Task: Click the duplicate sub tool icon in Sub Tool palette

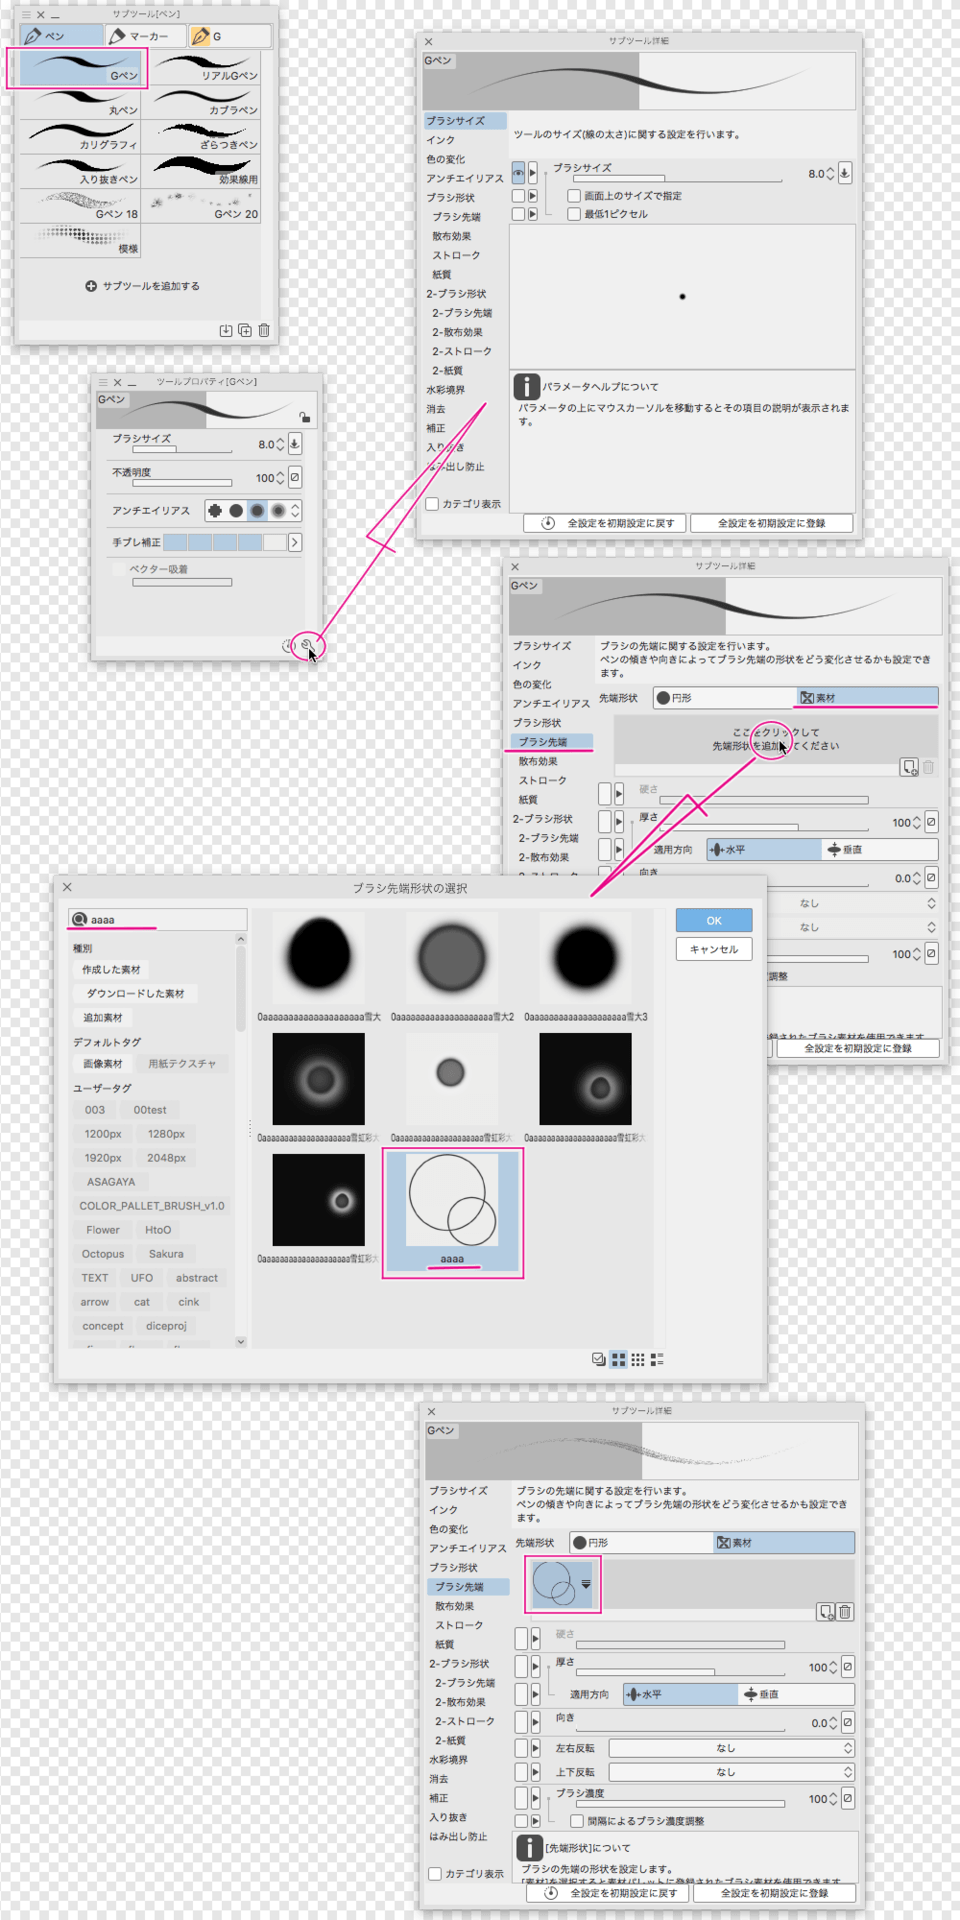Action: point(245,330)
